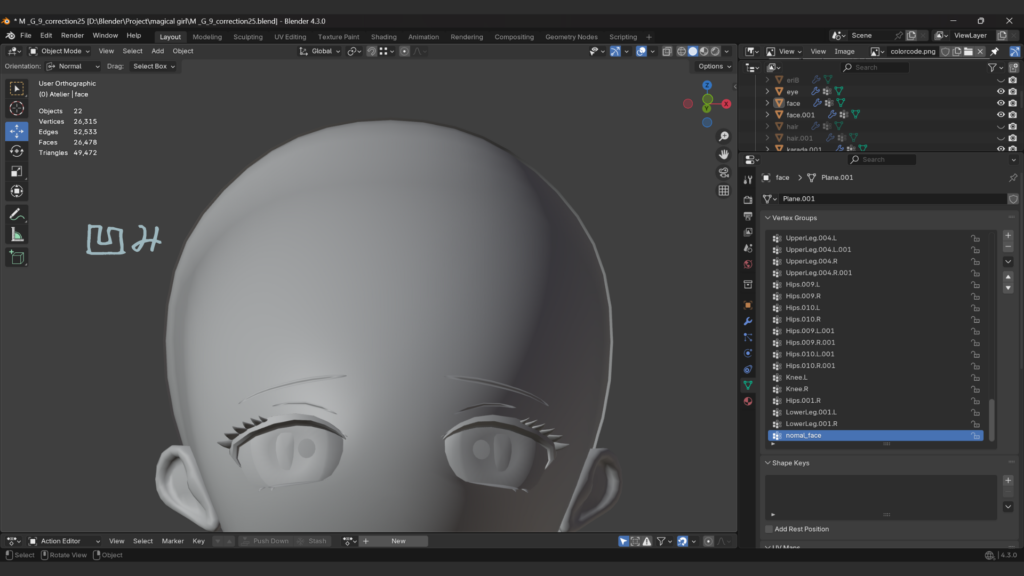The image size is (1024, 576).
Task: Switch to orthographic/perspective grid icon
Action: pos(724,190)
